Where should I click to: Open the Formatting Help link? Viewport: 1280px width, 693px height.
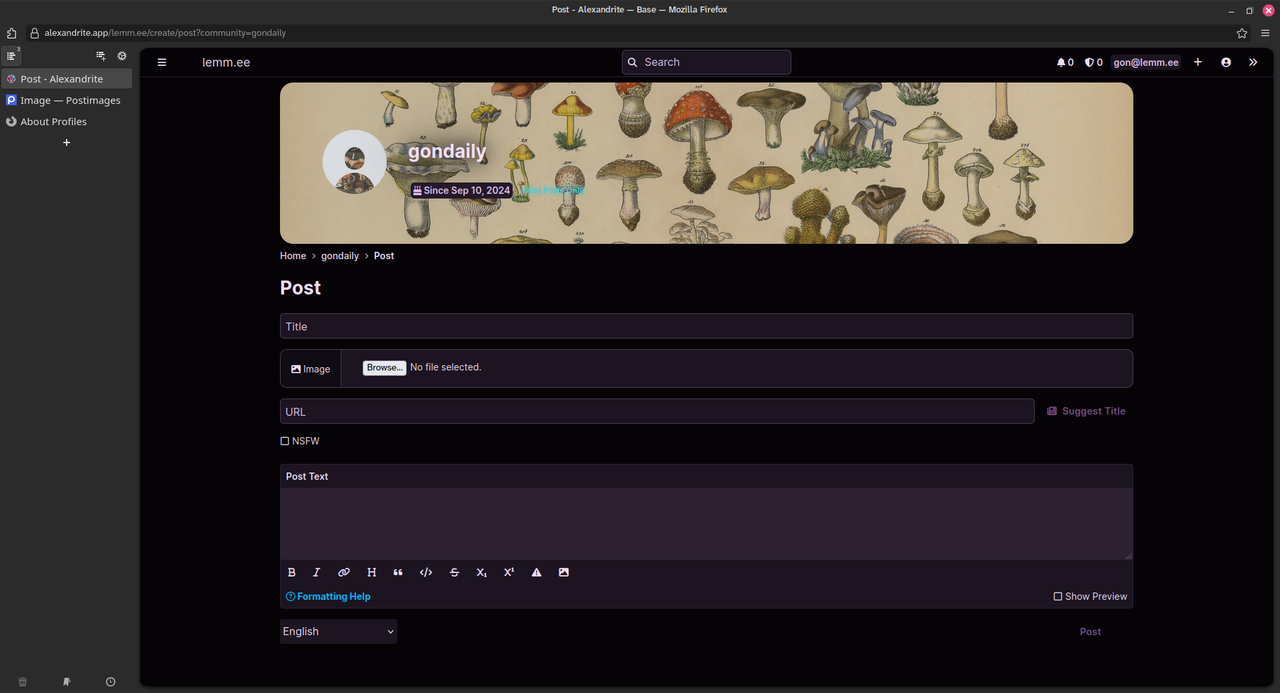(328, 597)
